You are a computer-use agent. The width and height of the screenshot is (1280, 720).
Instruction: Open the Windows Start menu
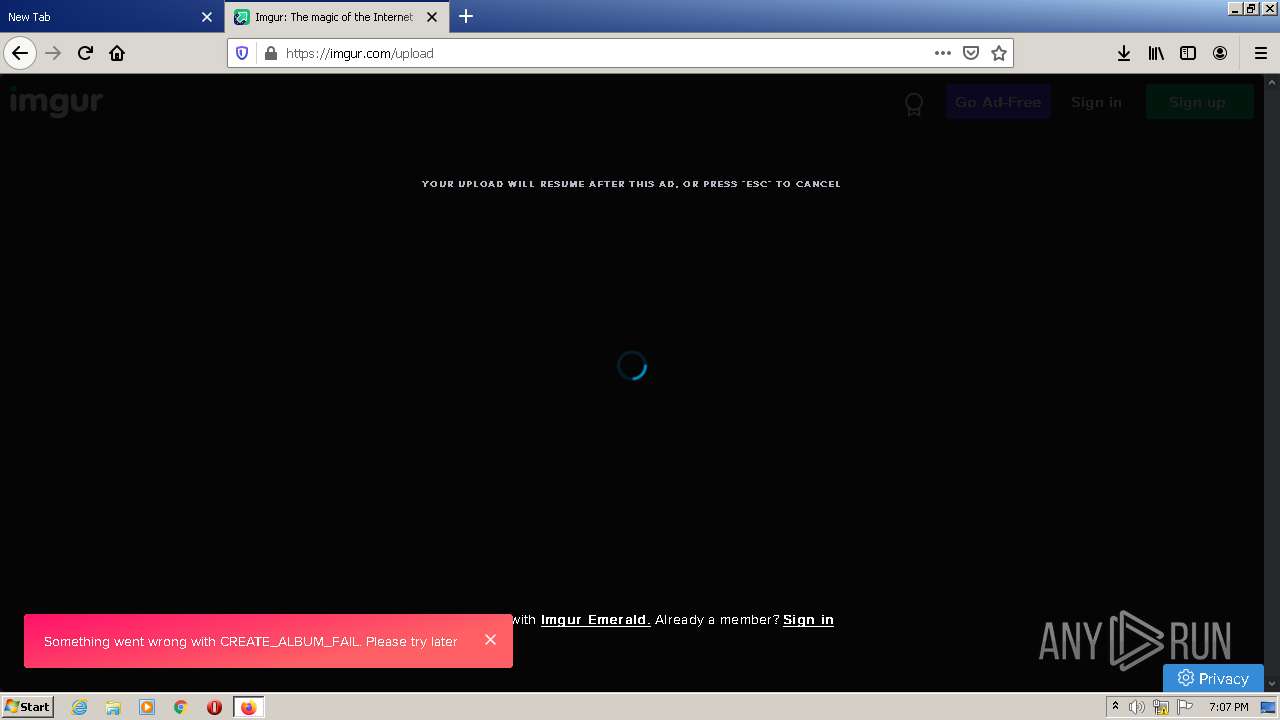[x=28, y=707]
